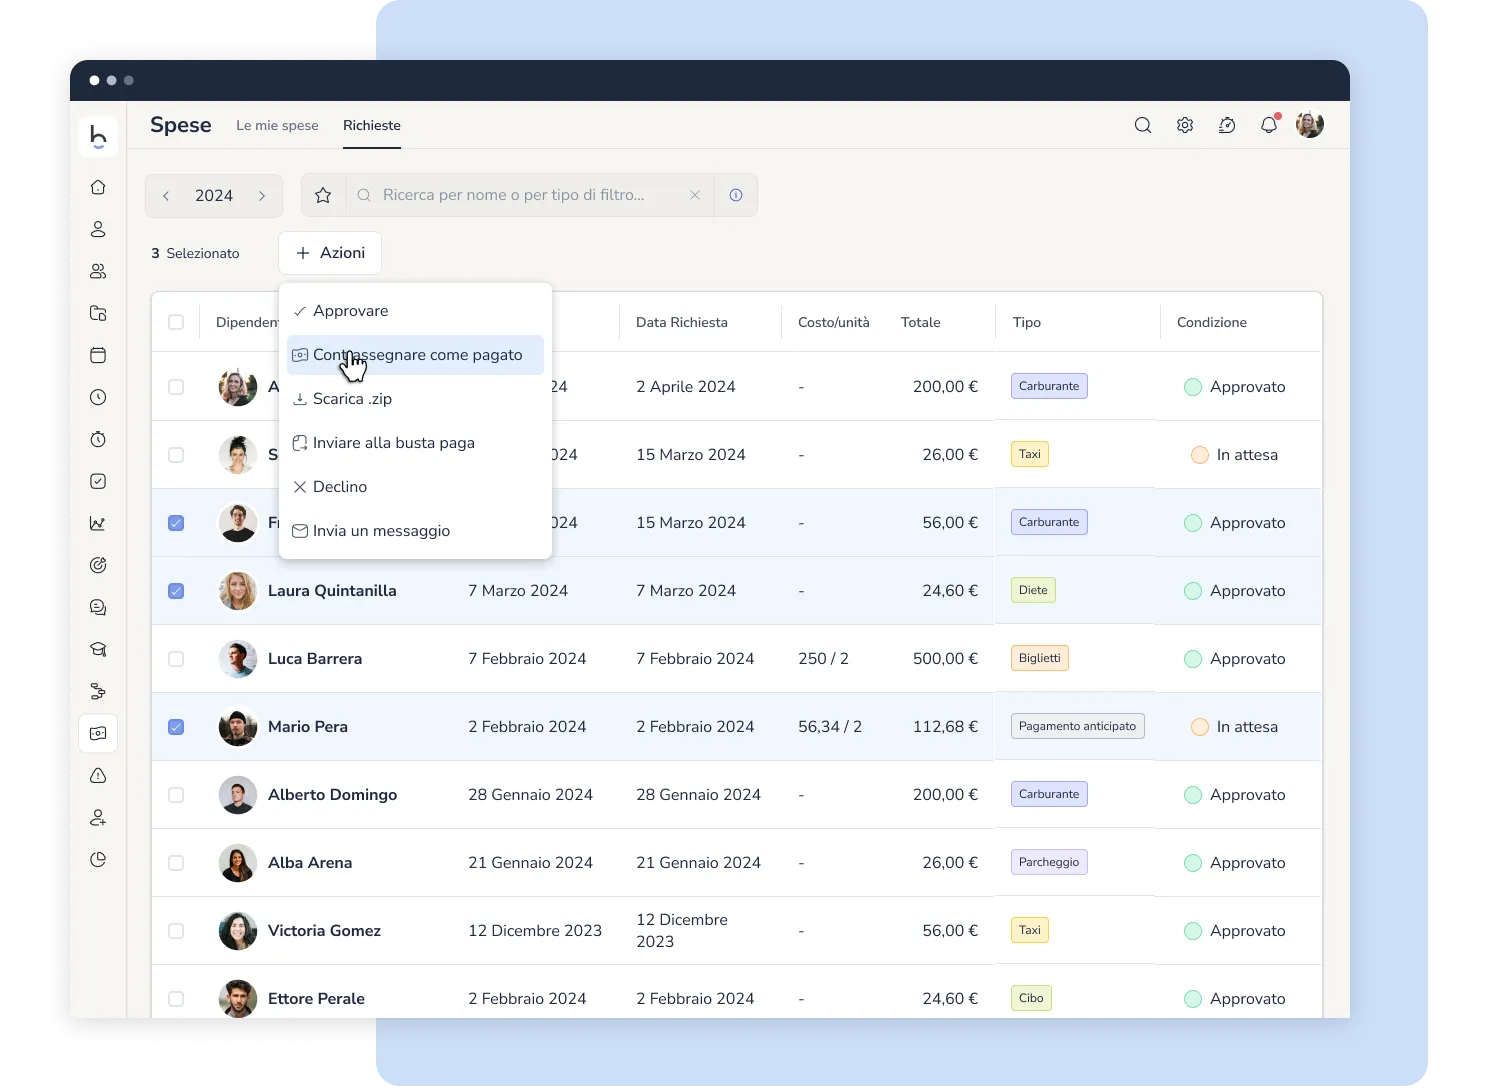Click the app logo at sidebar top
Screen dimensions: 1500x1089
[98, 136]
